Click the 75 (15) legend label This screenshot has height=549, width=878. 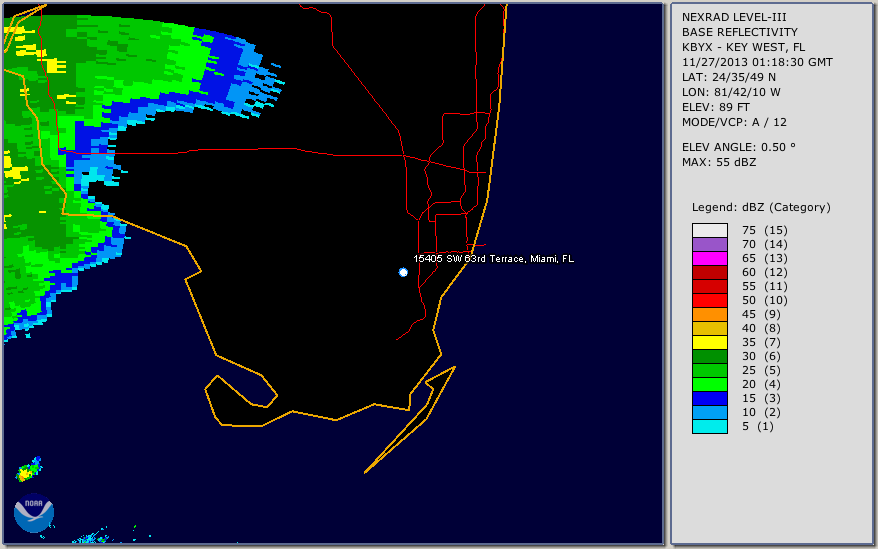pos(765,230)
